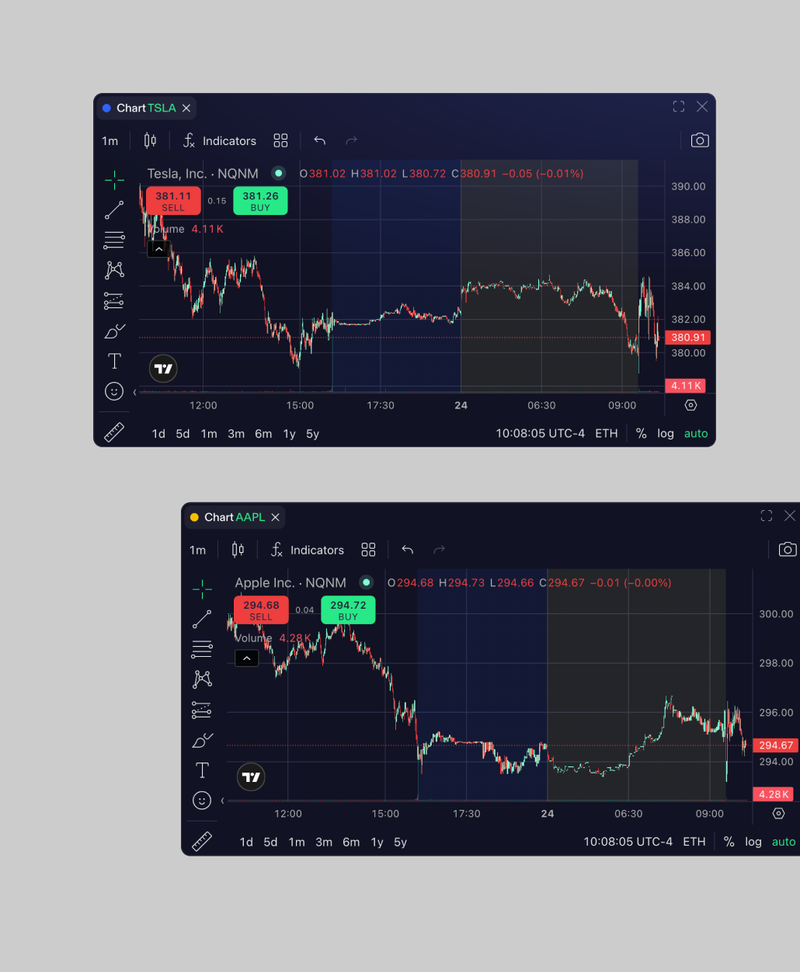Open timezone menu in AAPL chart

click(x=628, y=842)
